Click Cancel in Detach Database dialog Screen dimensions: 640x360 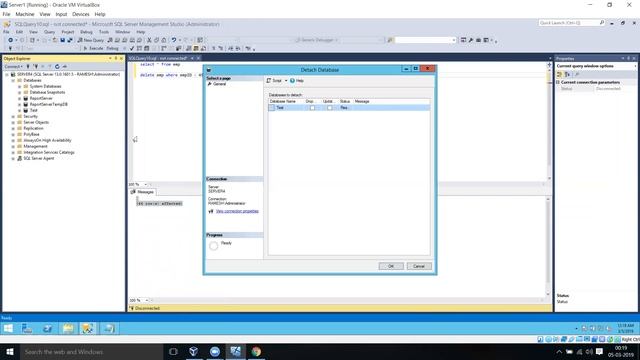click(x=419, y=266)
